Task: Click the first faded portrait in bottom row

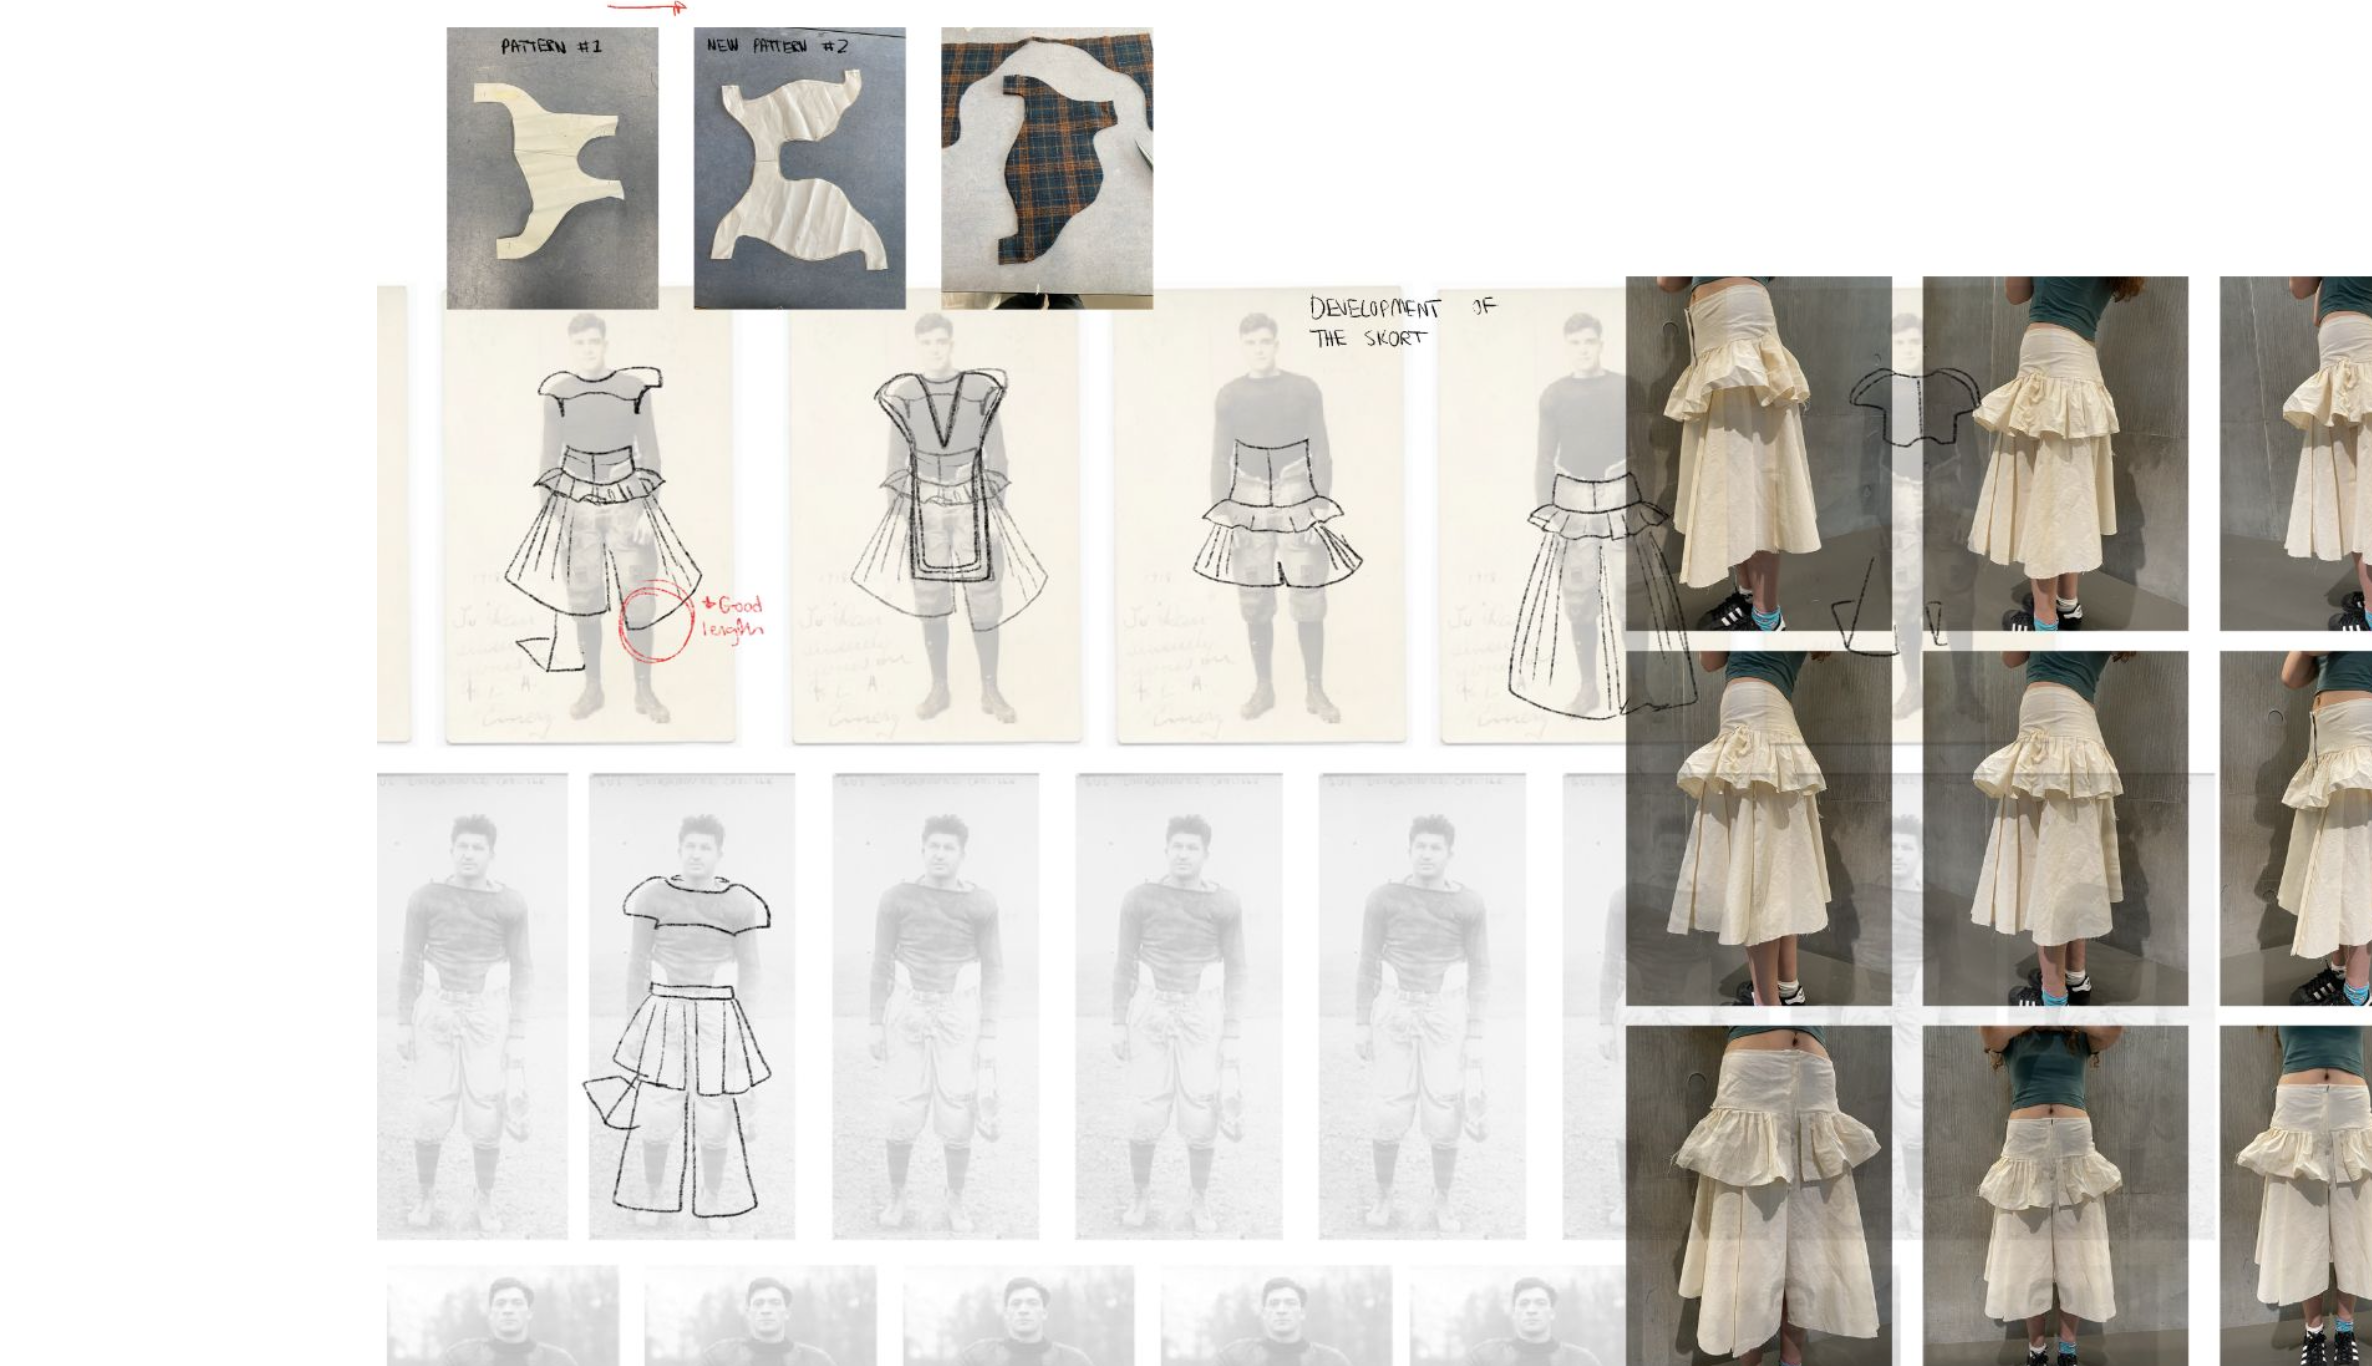Action: [x=502, y=1315]
